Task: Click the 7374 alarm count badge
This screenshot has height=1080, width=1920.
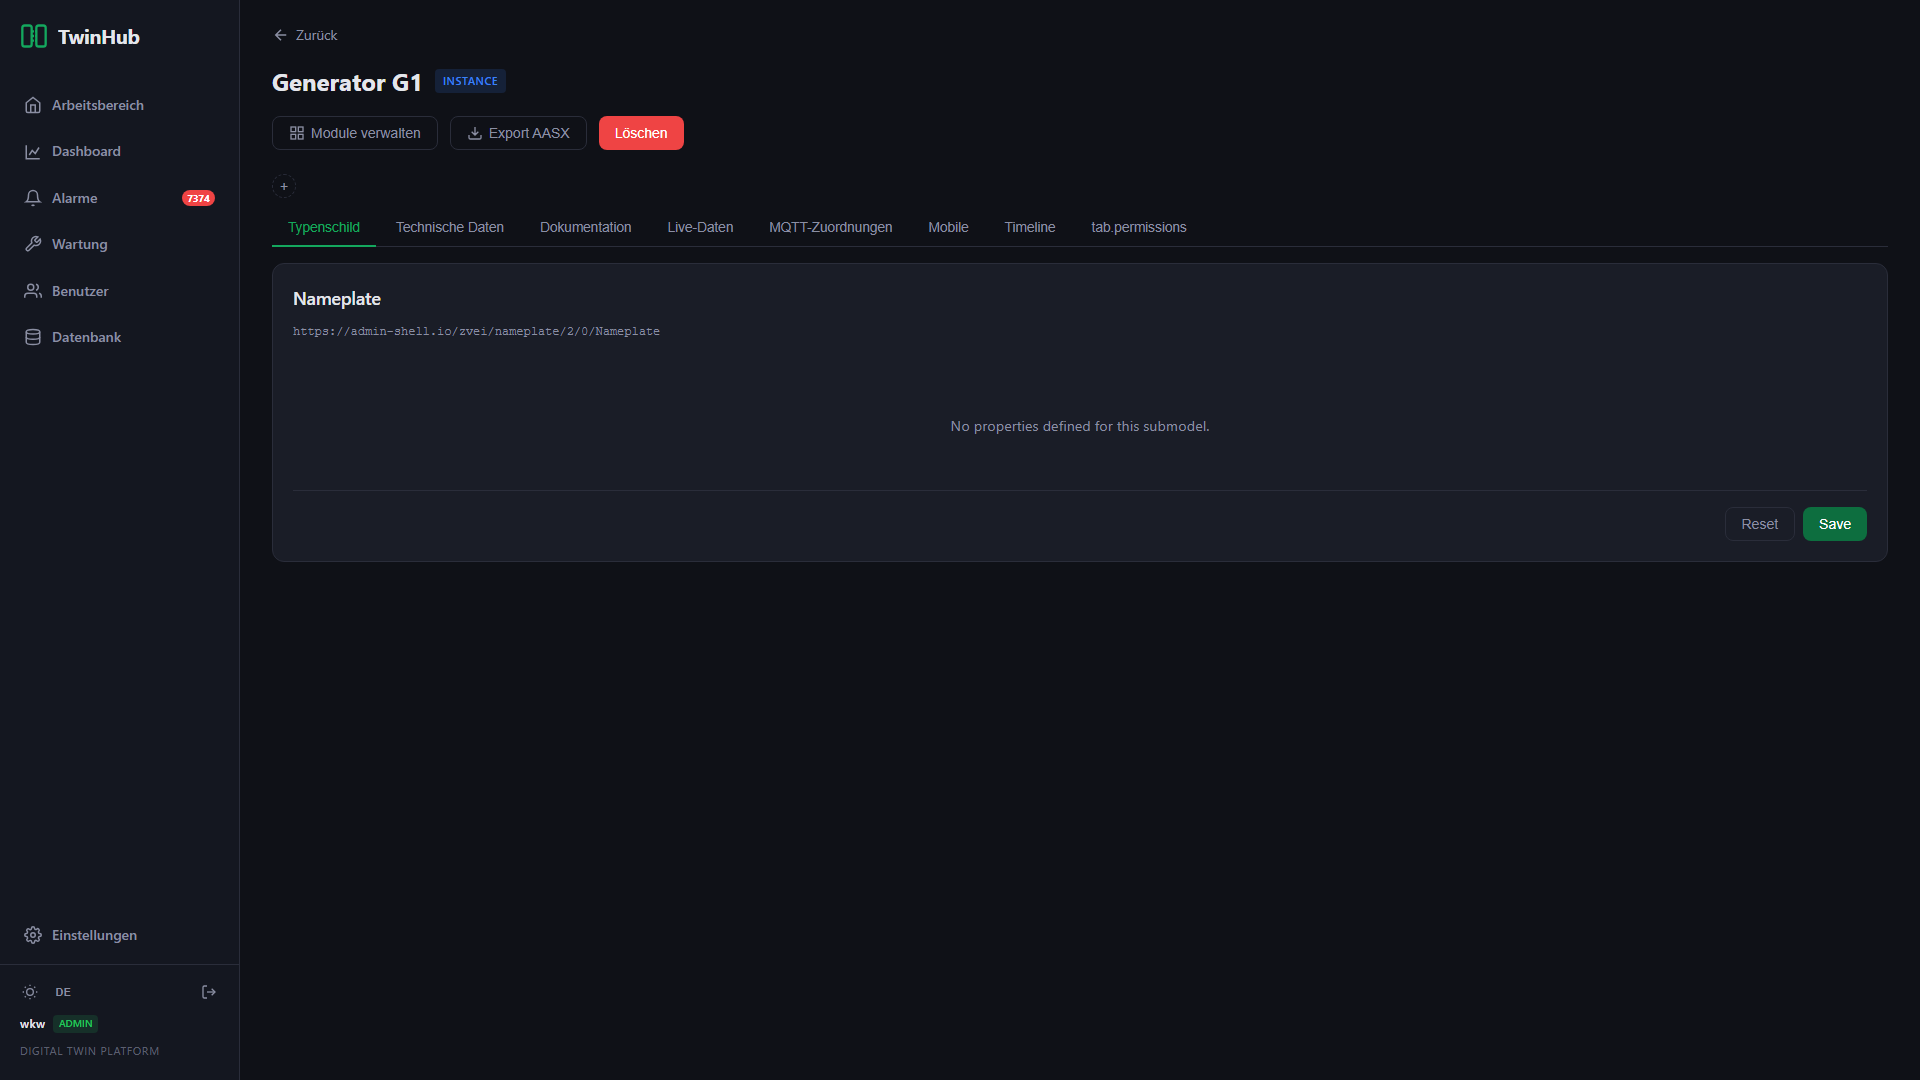Action: [198, 198]
